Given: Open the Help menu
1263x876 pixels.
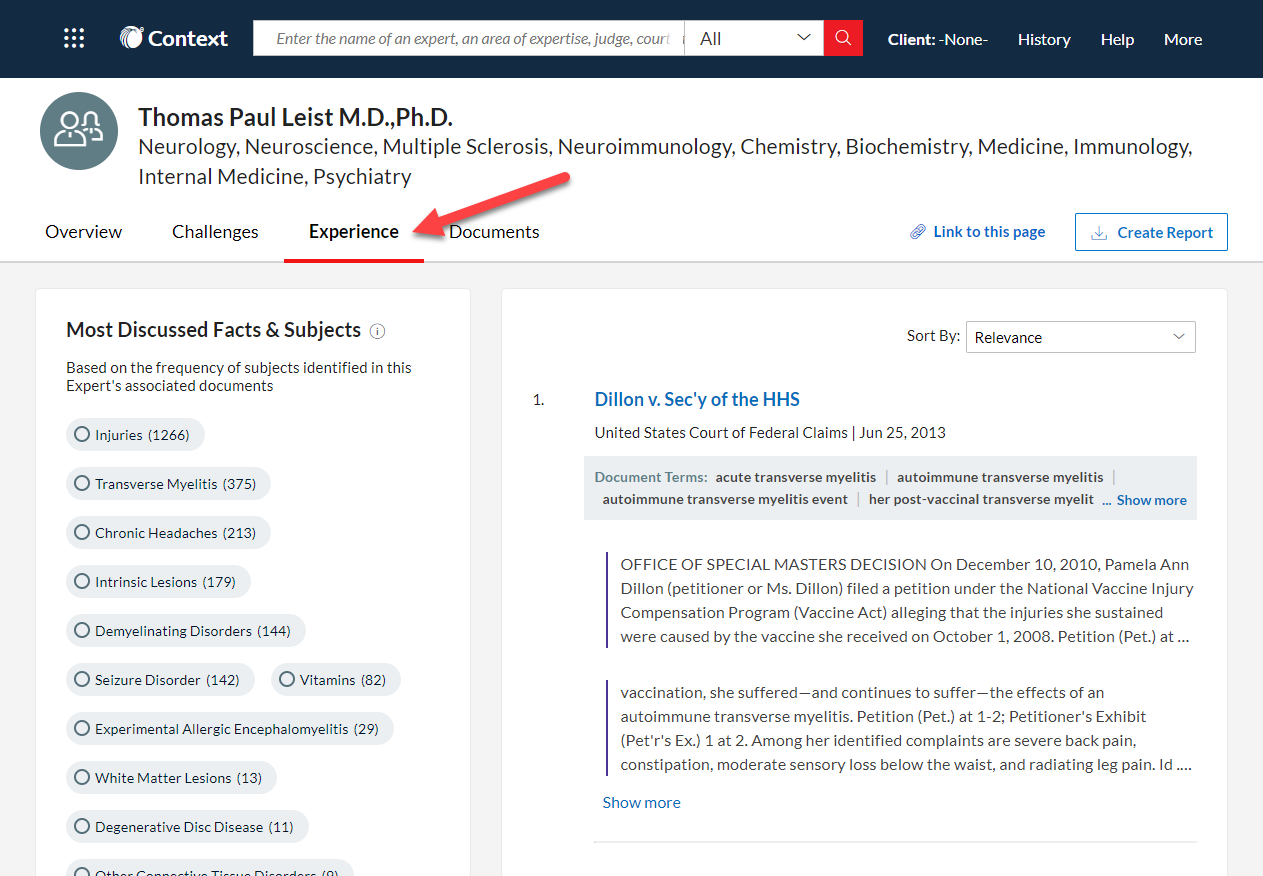Looking at the screenshot, I should pos(1117,39).
